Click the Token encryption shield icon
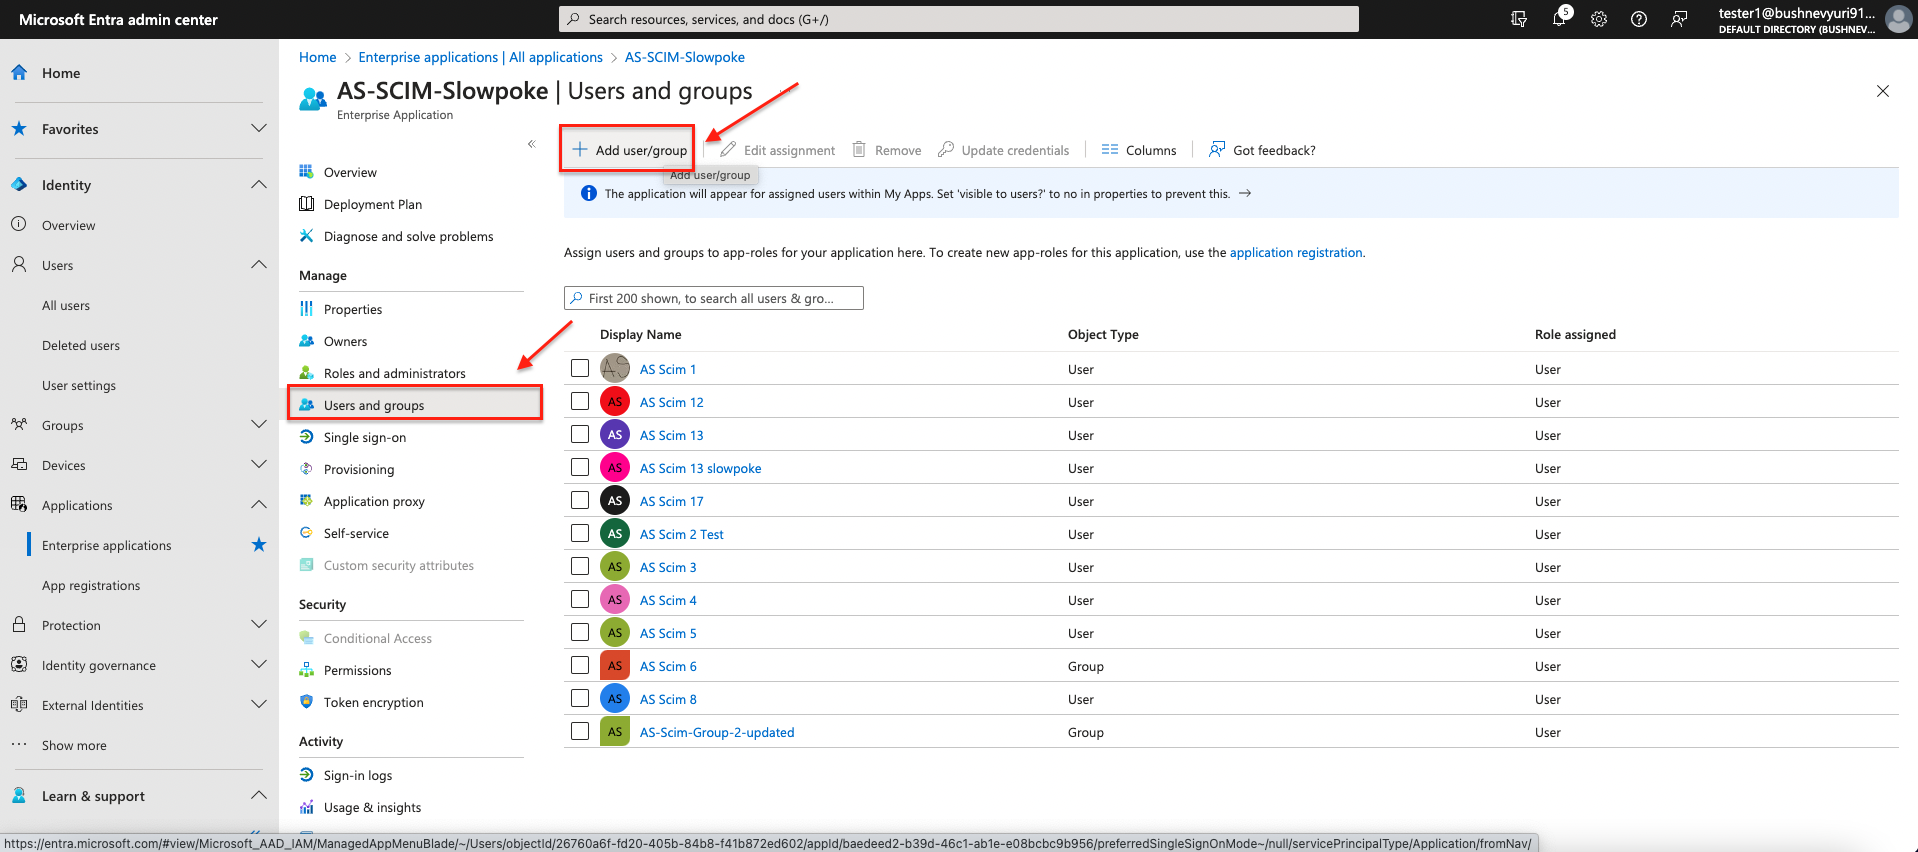This screenshot has width=1918, height=852. (307, 701)
